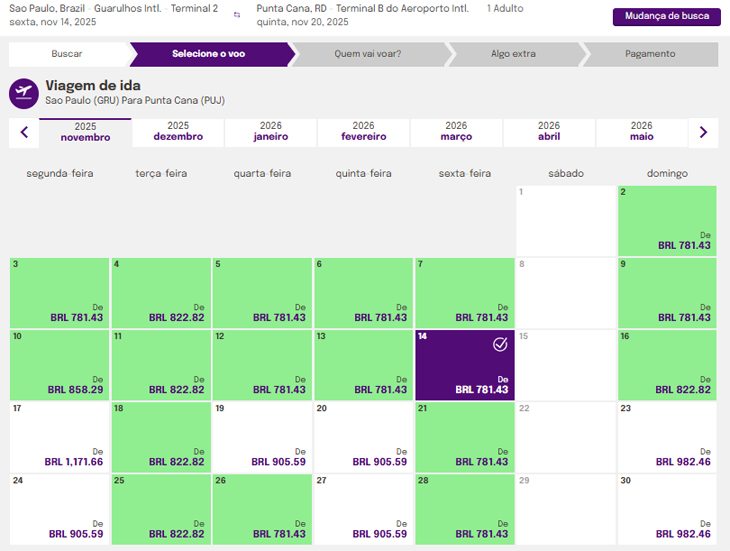Switch to the 2026 fevereiro month tab
730x551 pixels.
point(364,132)
